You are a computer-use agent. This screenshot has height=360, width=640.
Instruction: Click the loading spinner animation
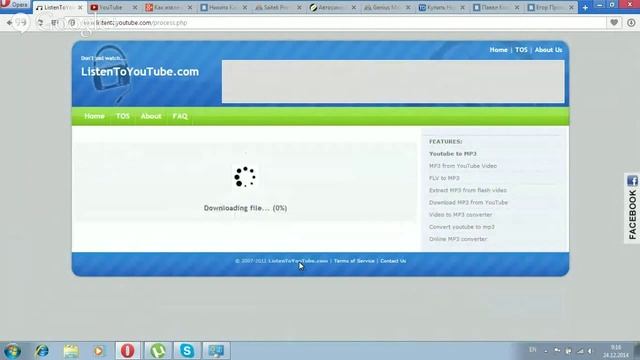point(245,177)
